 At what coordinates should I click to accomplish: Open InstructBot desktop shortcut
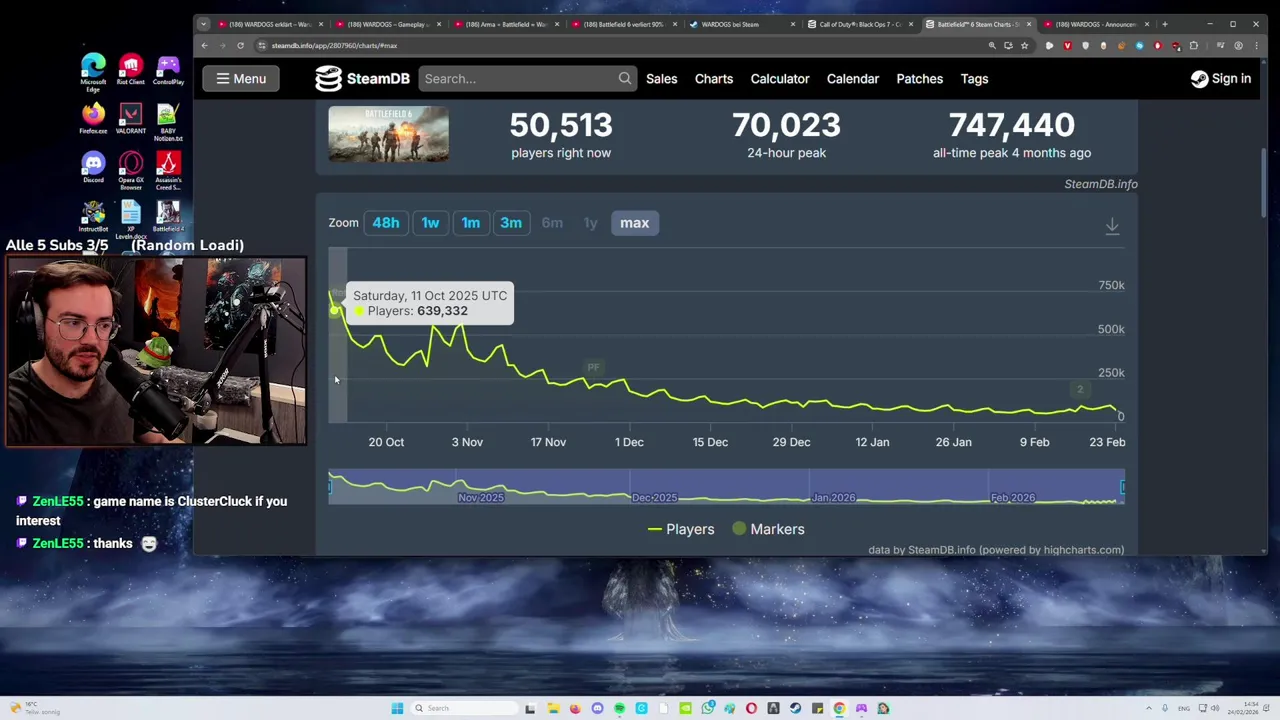93,216
